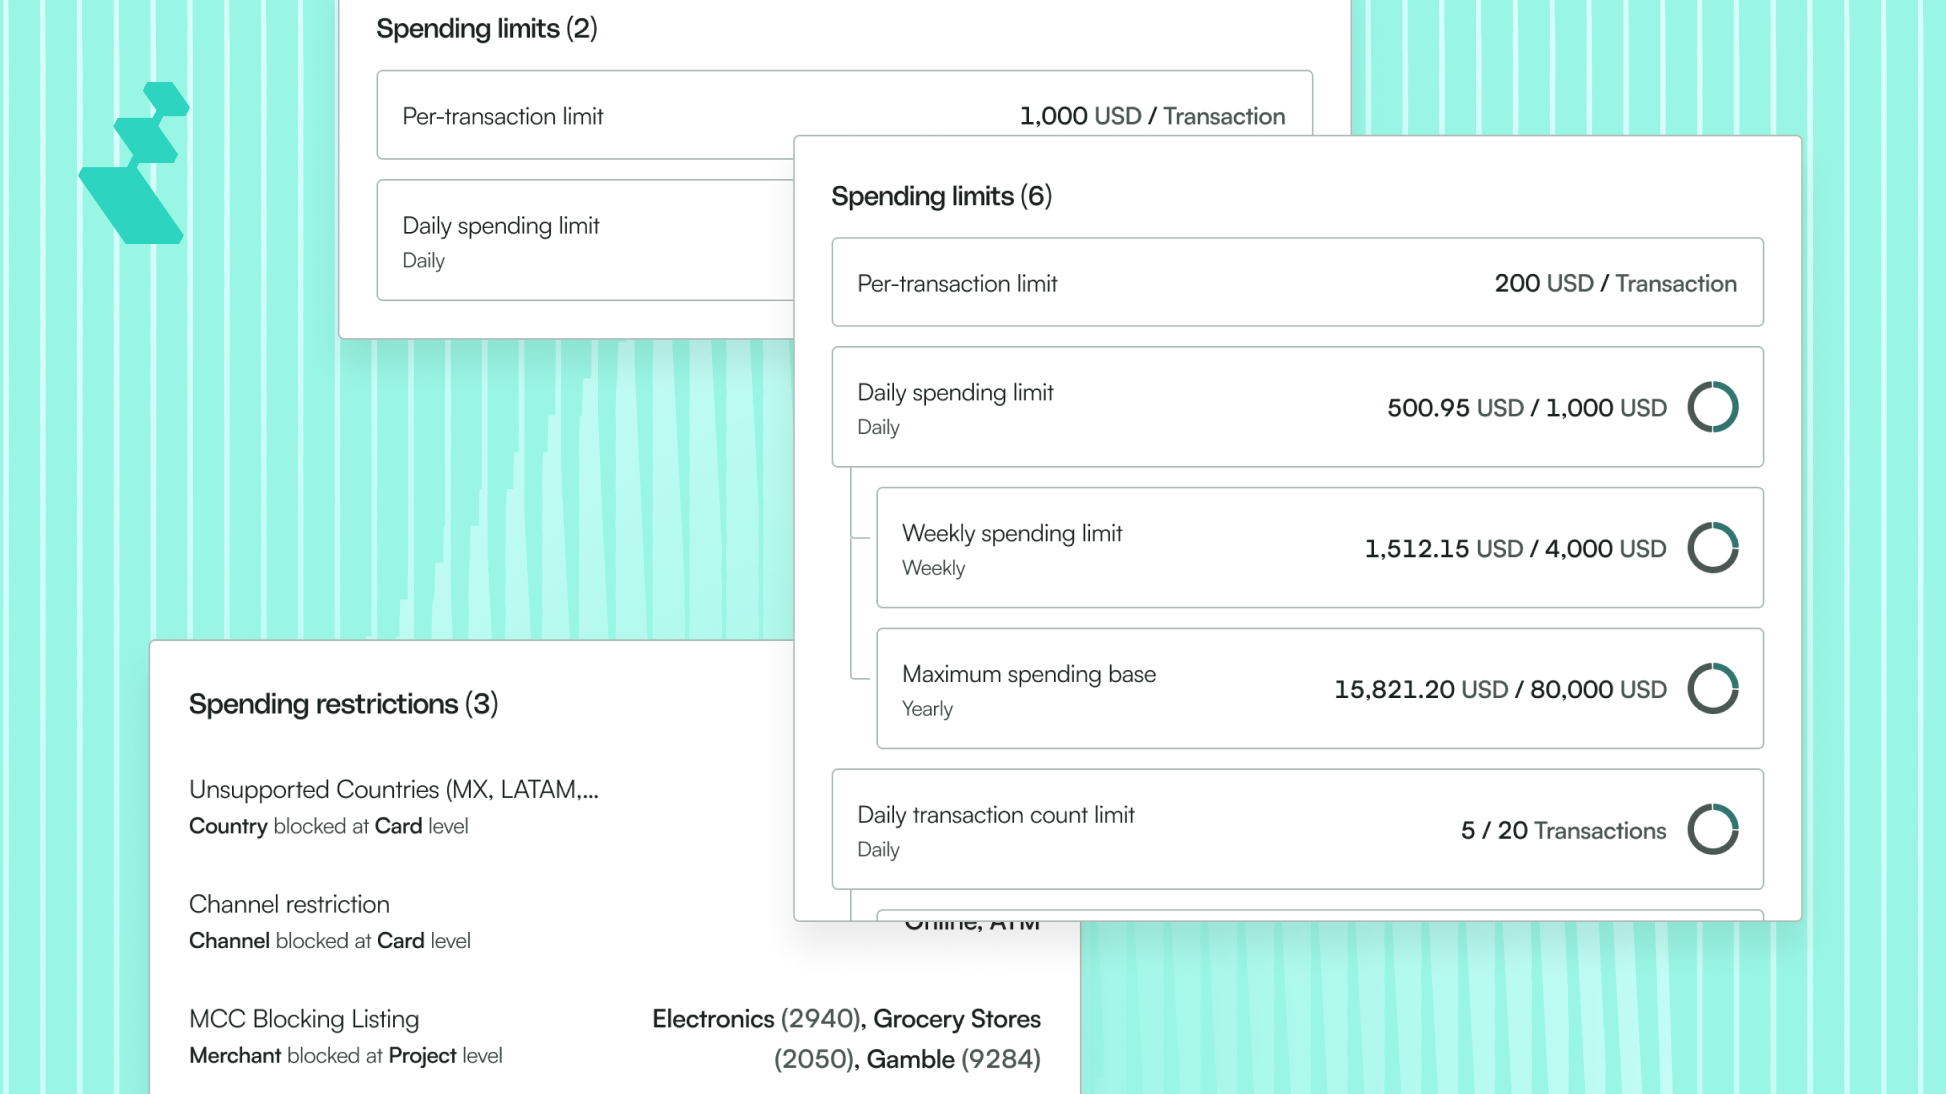Click the teal brand logo icon
The image size is (1946, 1094).
(x=135, y=163)
